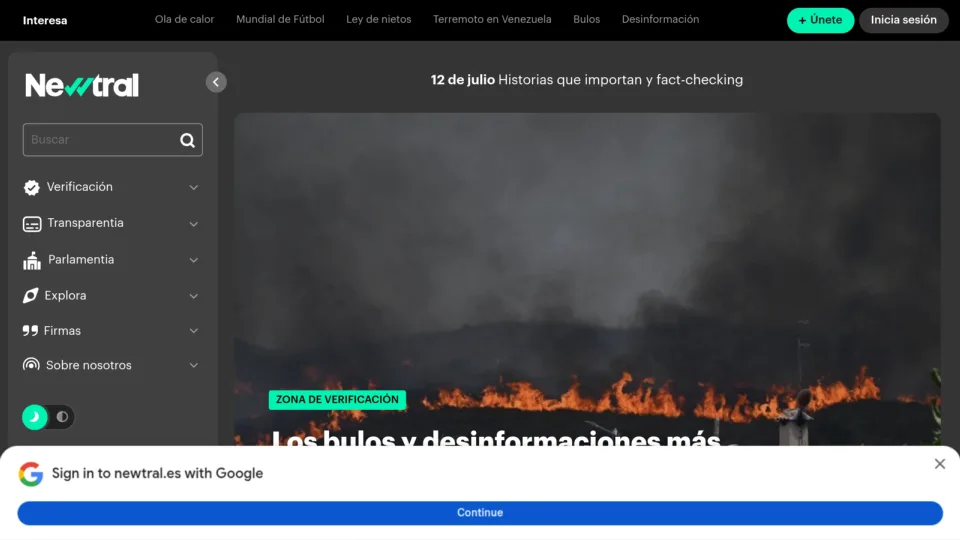
Task: Enable dark mode moon toggle
Action: click(35, 417)
